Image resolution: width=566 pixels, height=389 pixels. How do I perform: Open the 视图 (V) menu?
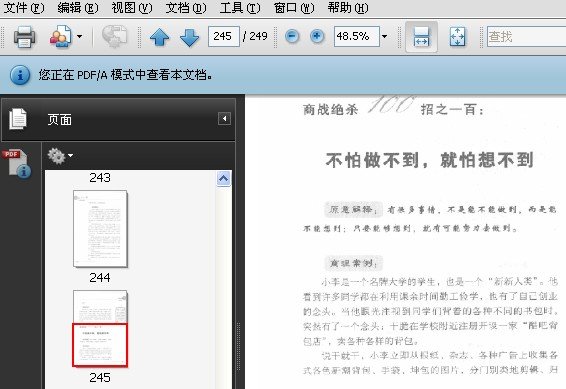[132, 8]
